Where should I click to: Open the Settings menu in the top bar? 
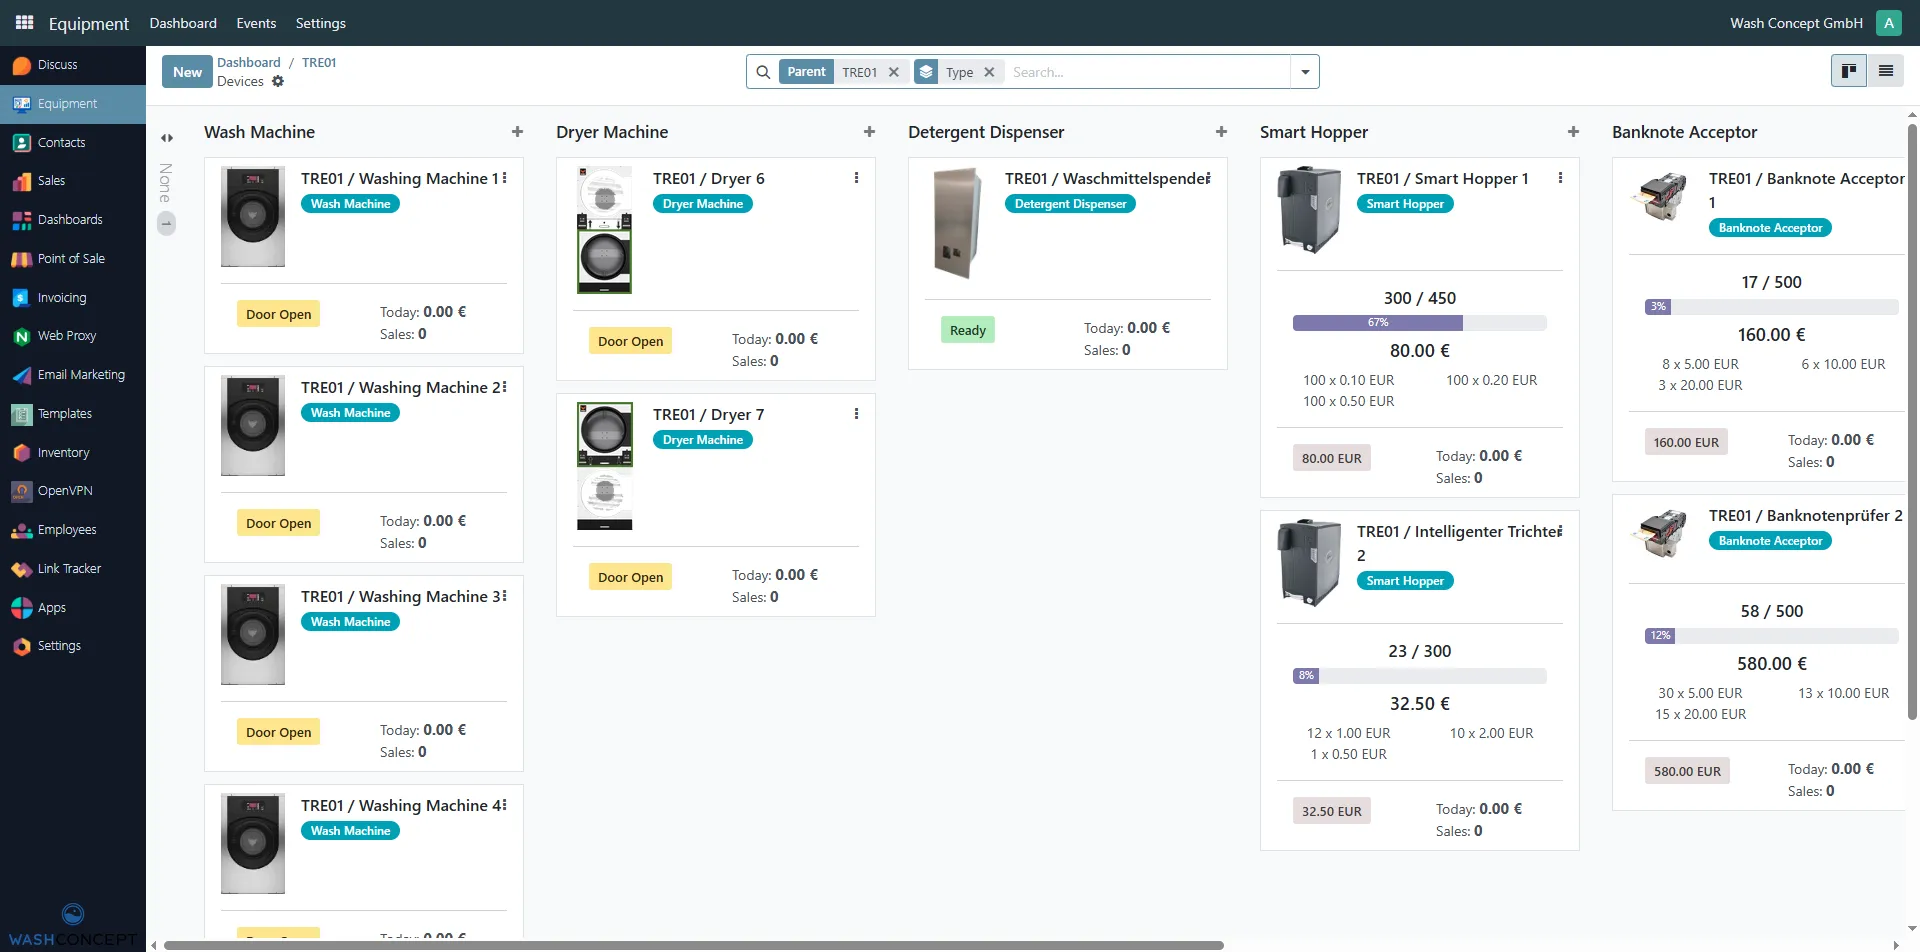pos(320,22)
